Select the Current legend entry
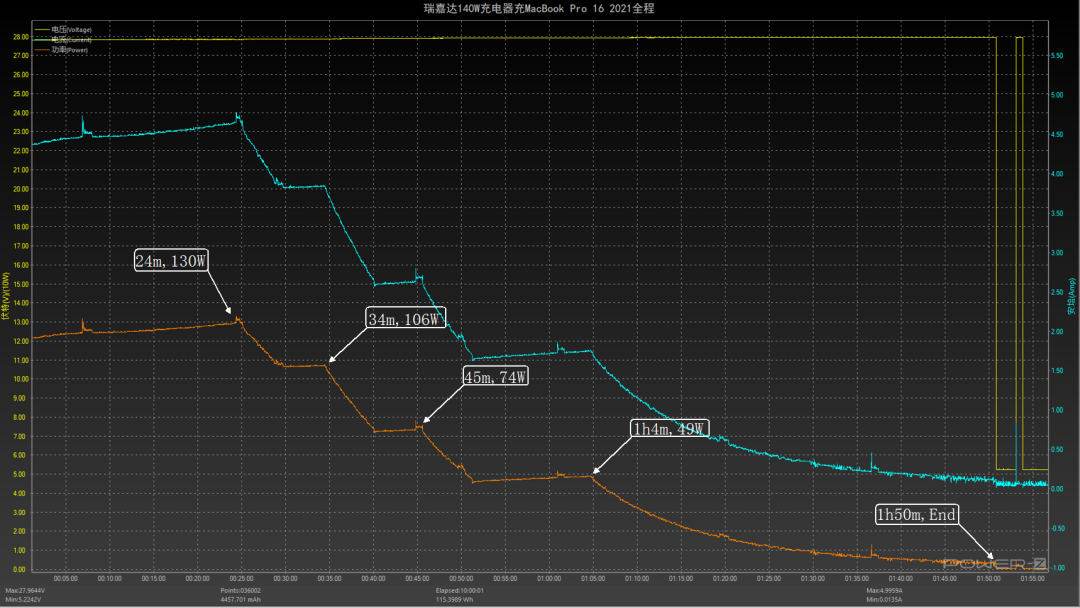1080x608 pixels. tap(63, 40)
